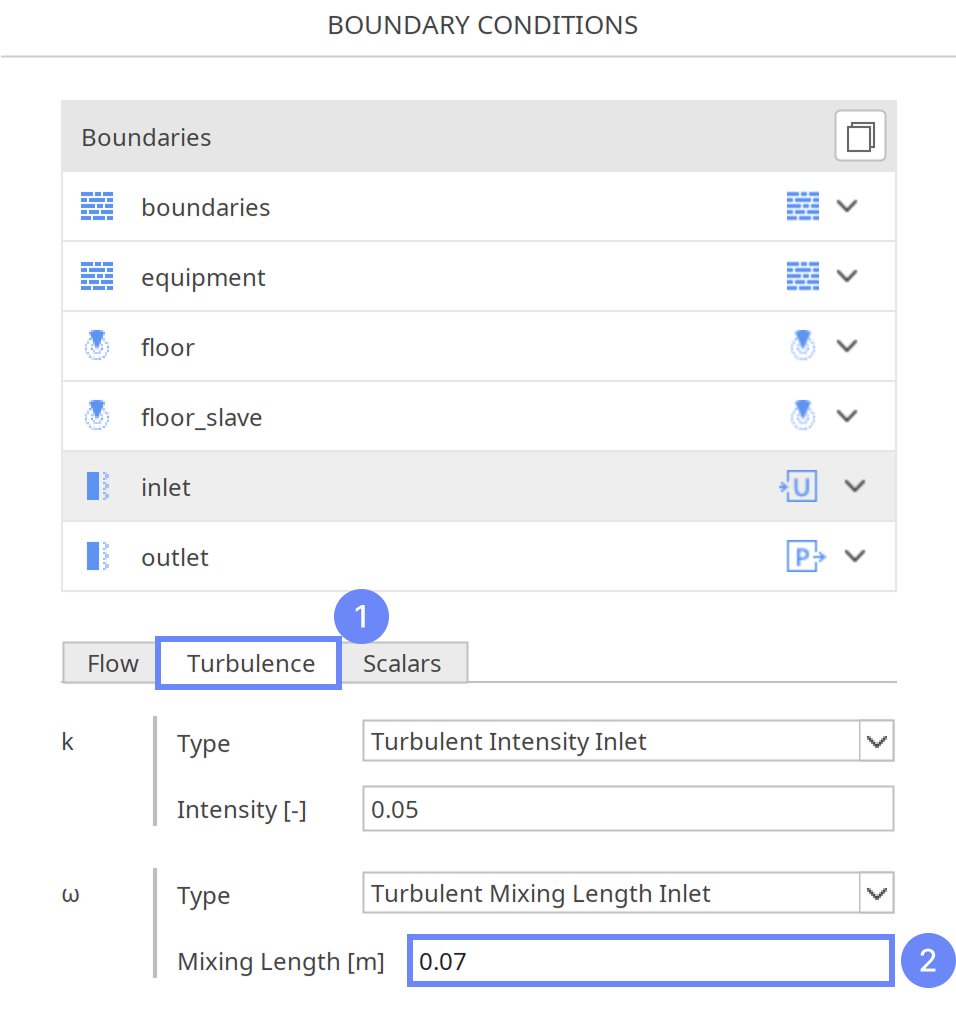Open the inlet boundary type dropdown chevron
This screenshot has width=956, height=1020.
tap(854, 486)
